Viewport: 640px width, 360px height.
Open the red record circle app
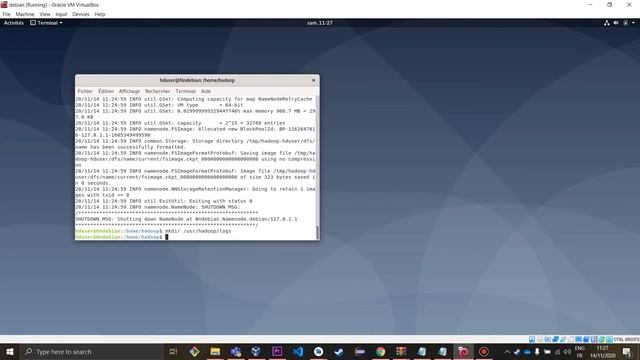click(484, 351)
